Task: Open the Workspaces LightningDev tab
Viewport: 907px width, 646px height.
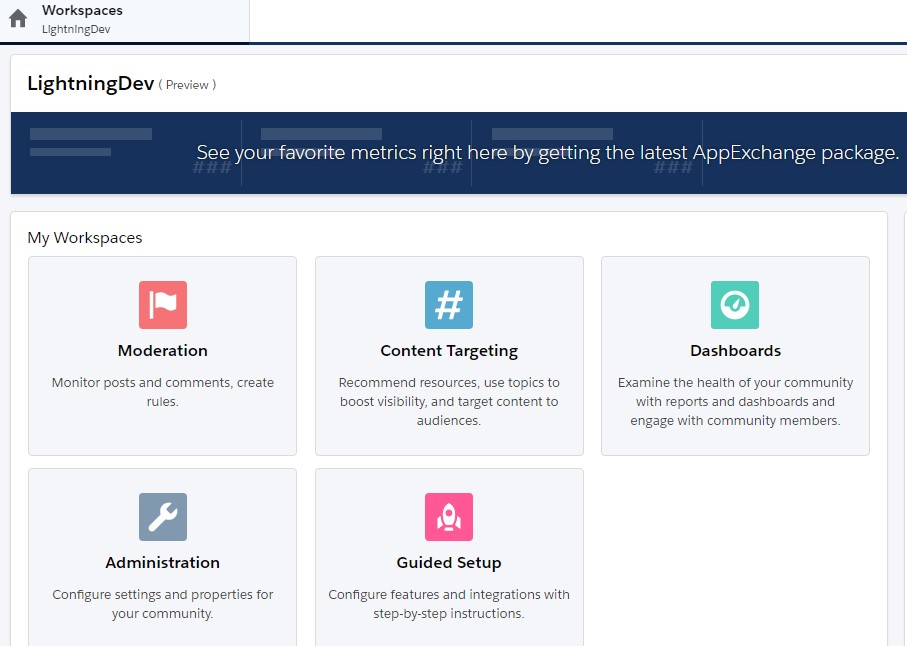Action: (82, 19)
